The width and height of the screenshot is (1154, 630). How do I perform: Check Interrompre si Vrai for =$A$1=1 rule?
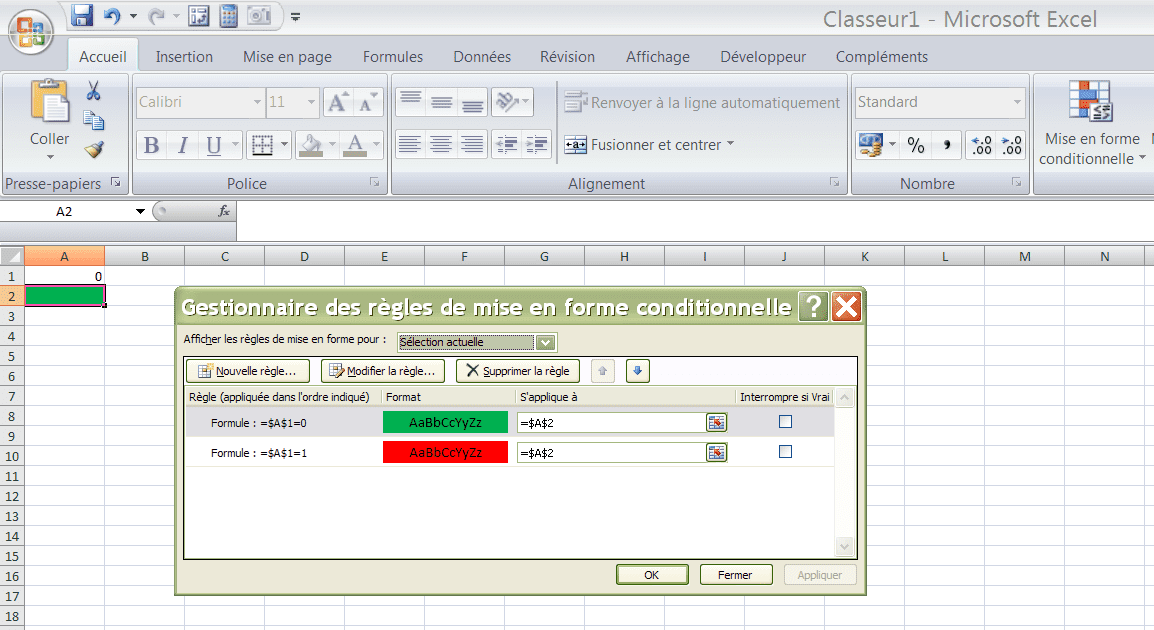pos(785,452)
